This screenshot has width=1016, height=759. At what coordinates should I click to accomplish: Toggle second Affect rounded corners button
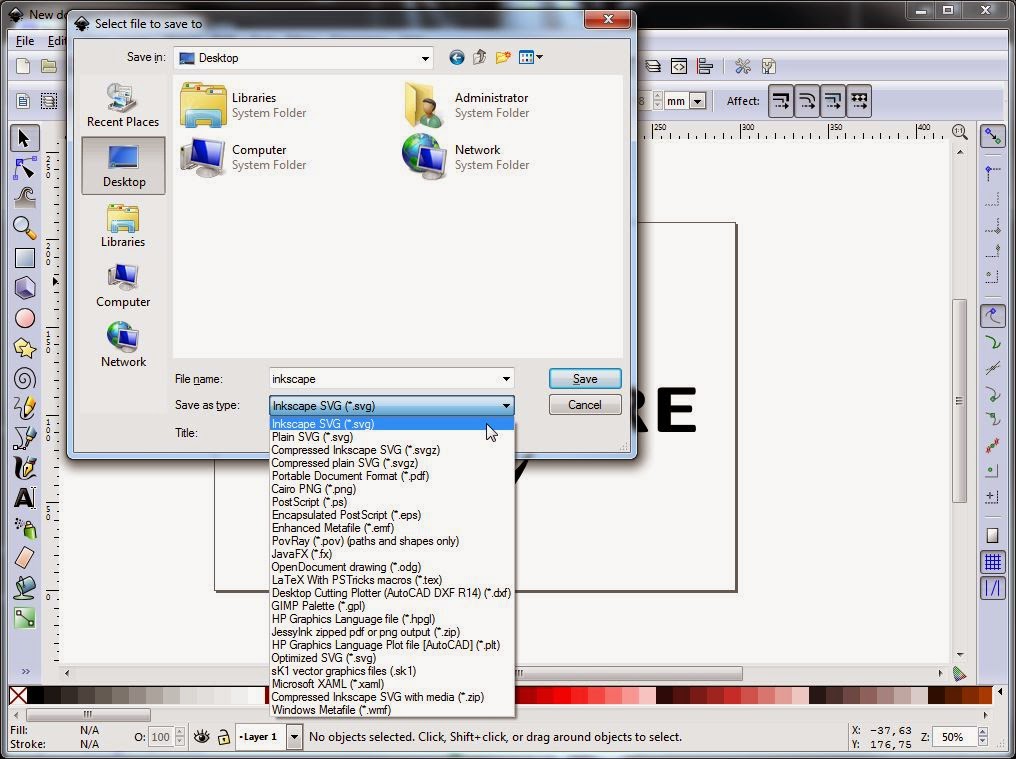pos(807,101)
